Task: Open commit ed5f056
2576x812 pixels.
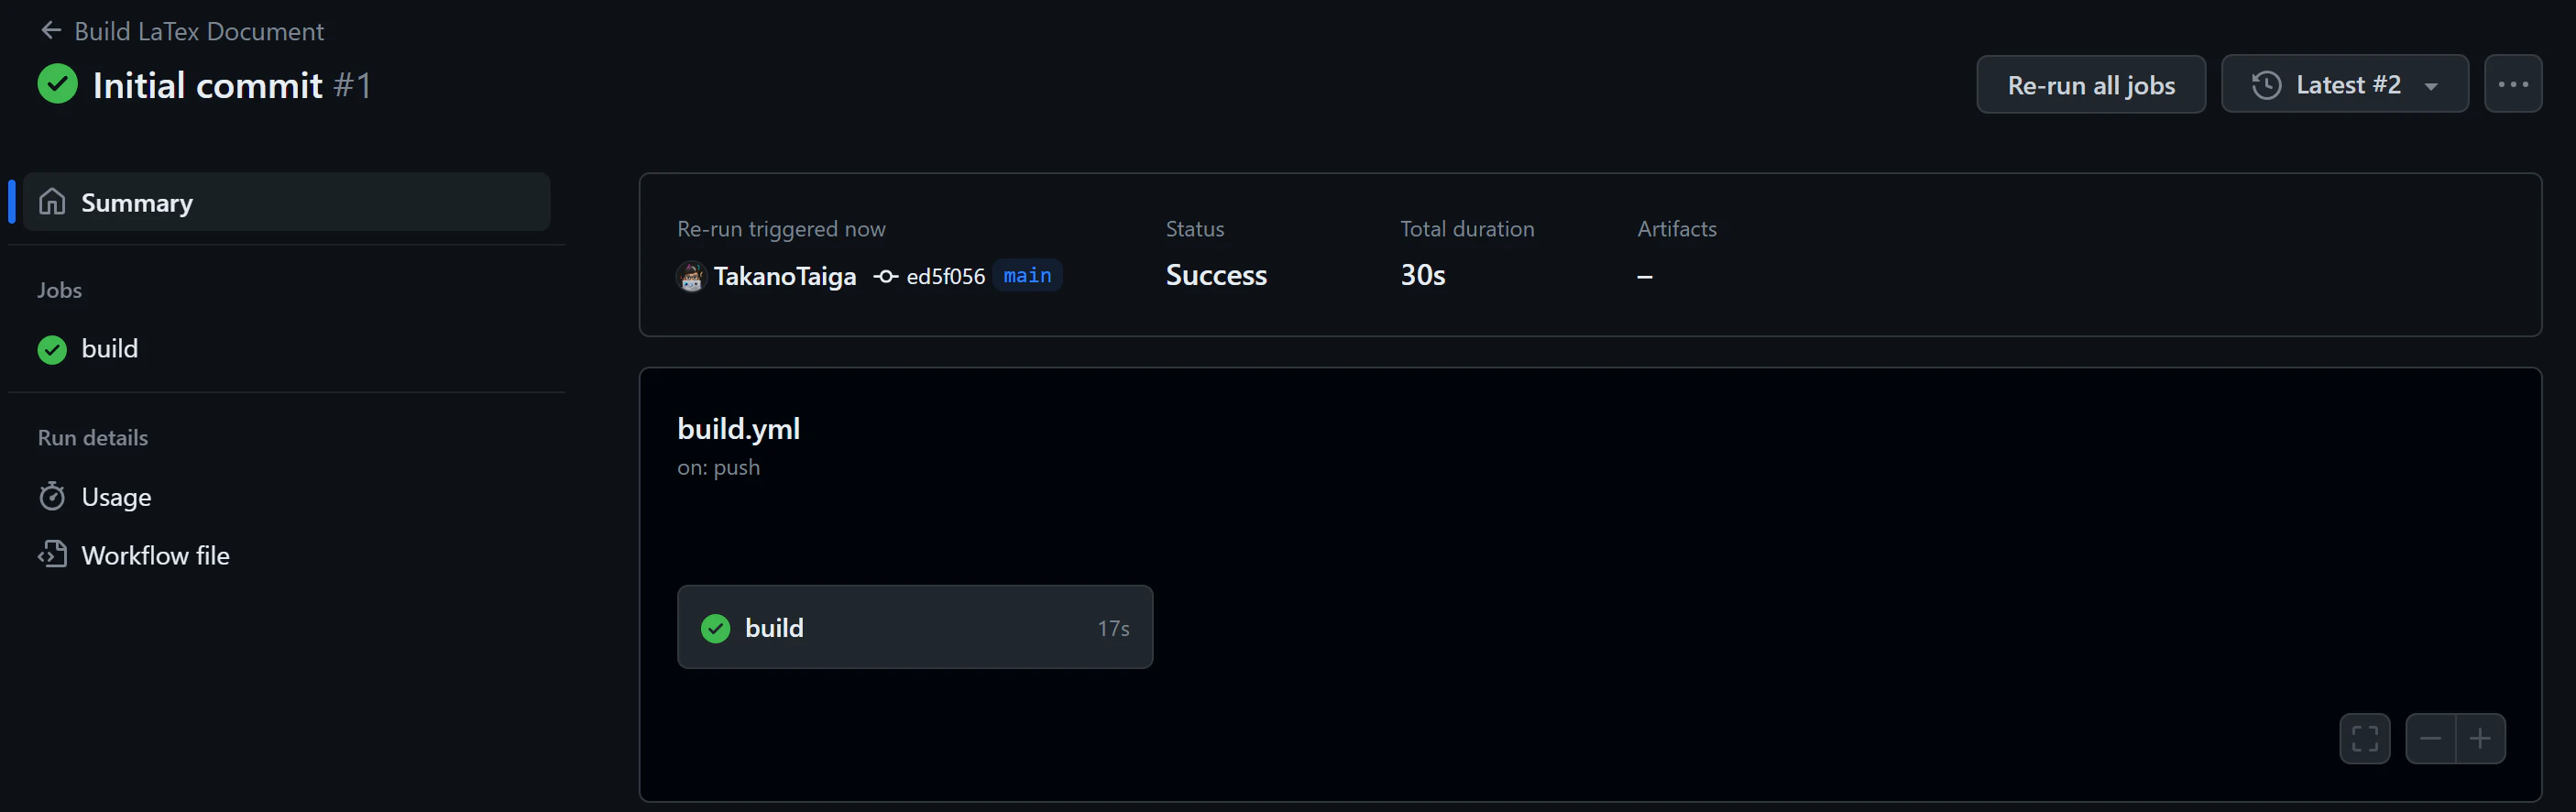Action: [945, 276]
